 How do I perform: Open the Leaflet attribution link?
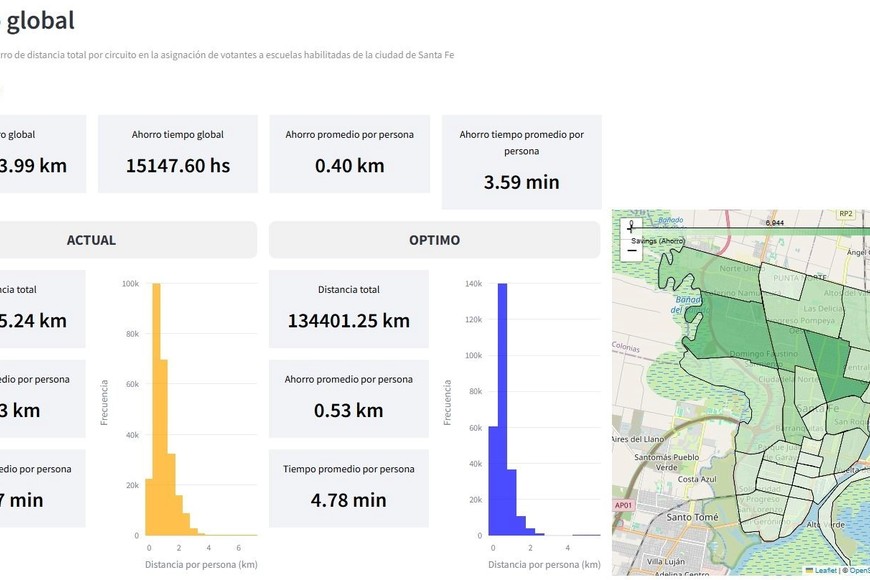[x=823, y=570]
